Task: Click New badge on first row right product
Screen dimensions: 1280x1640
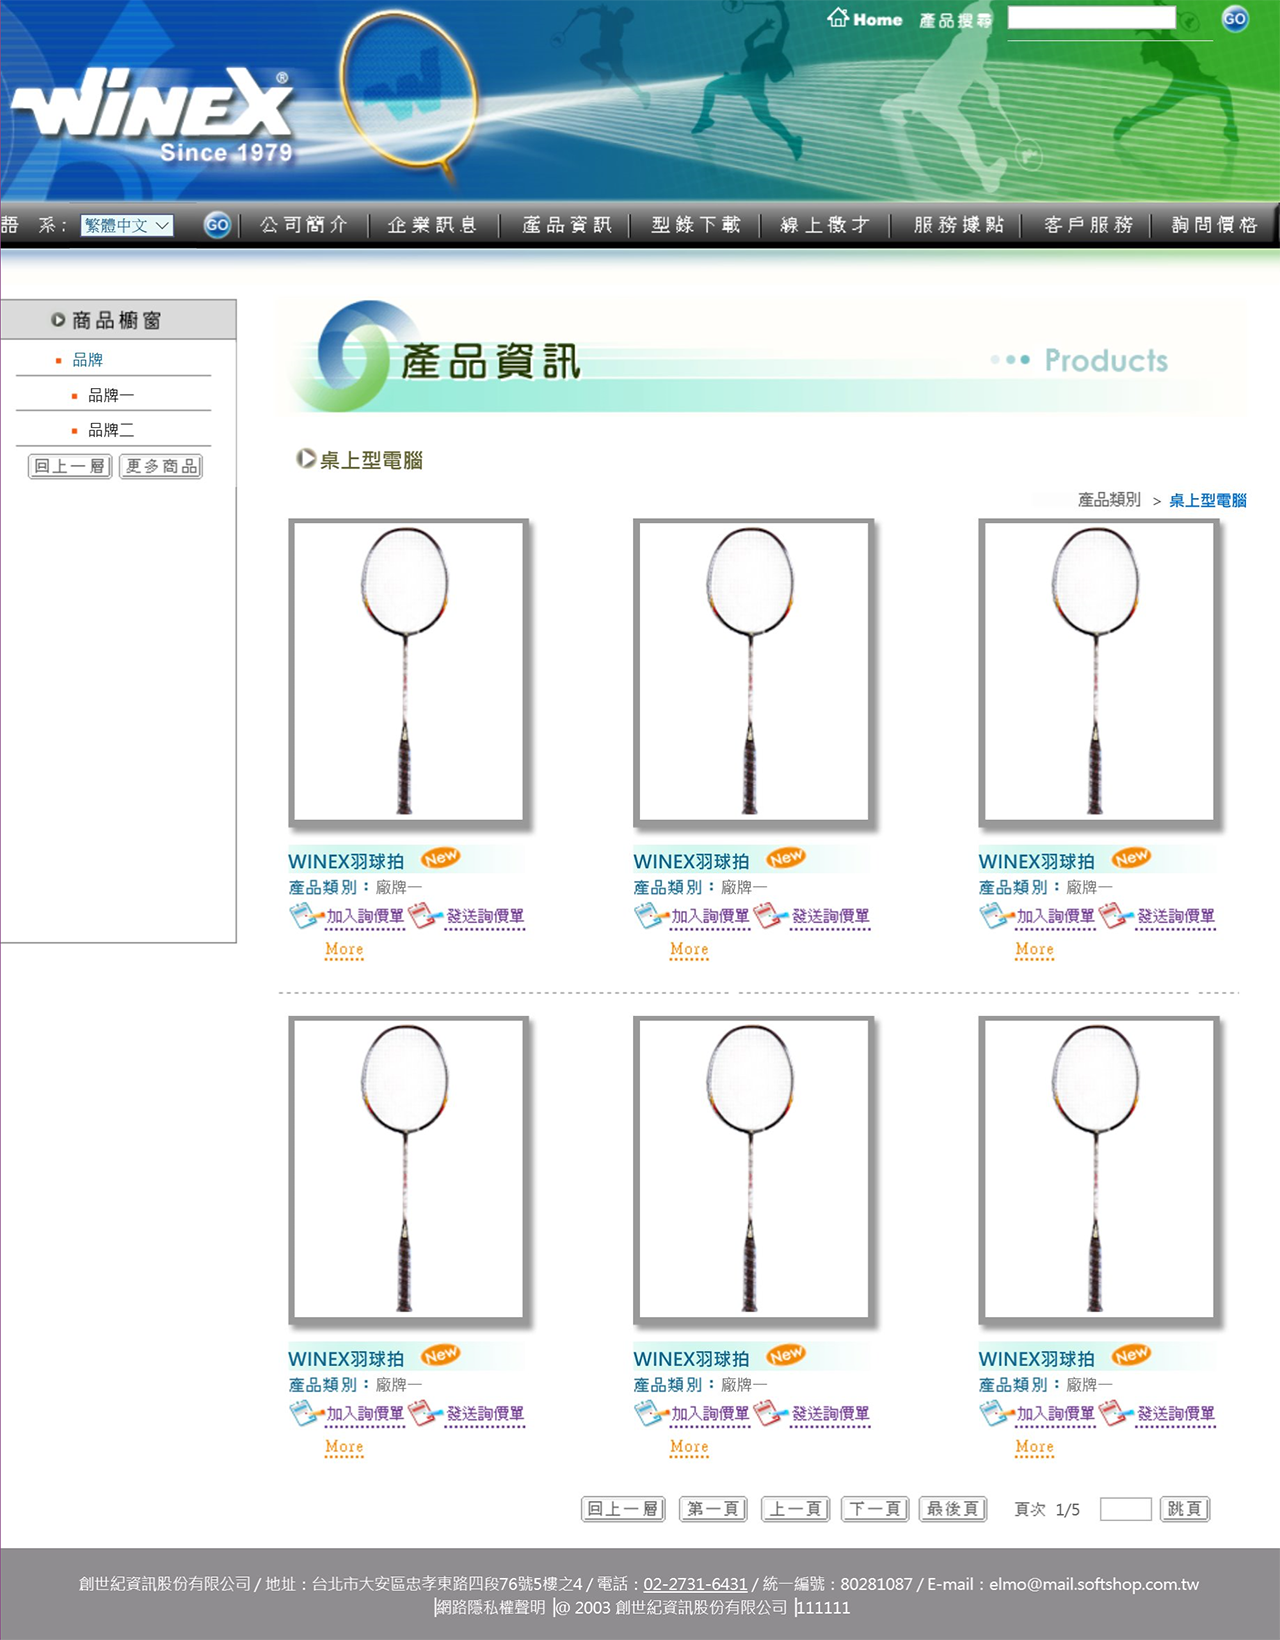Action: (x=1131, y=857)
